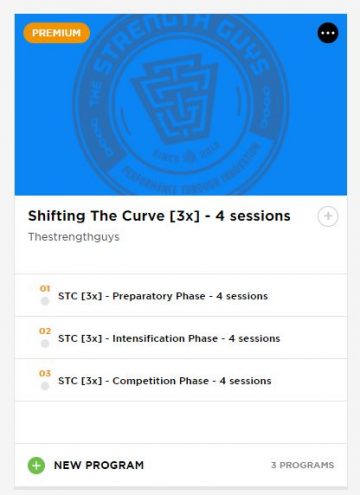360x495 pixels.
Task: Click the 3 PROGRAMS counter
Action: point(302,465)
